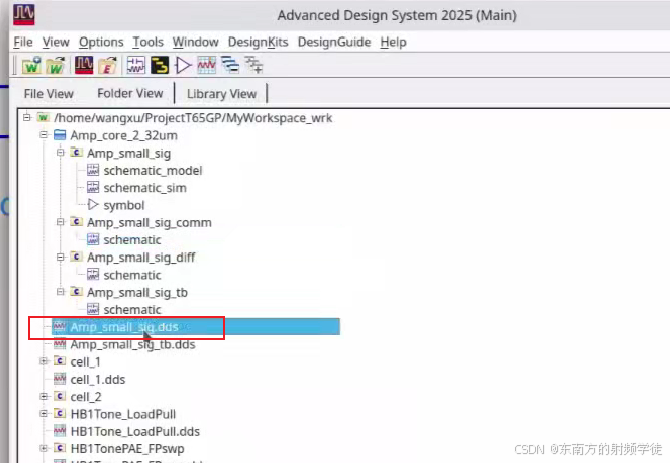Select the Amp_small_sig cell row
Screen dimensions: 670x463
click(x=121, y=153)
